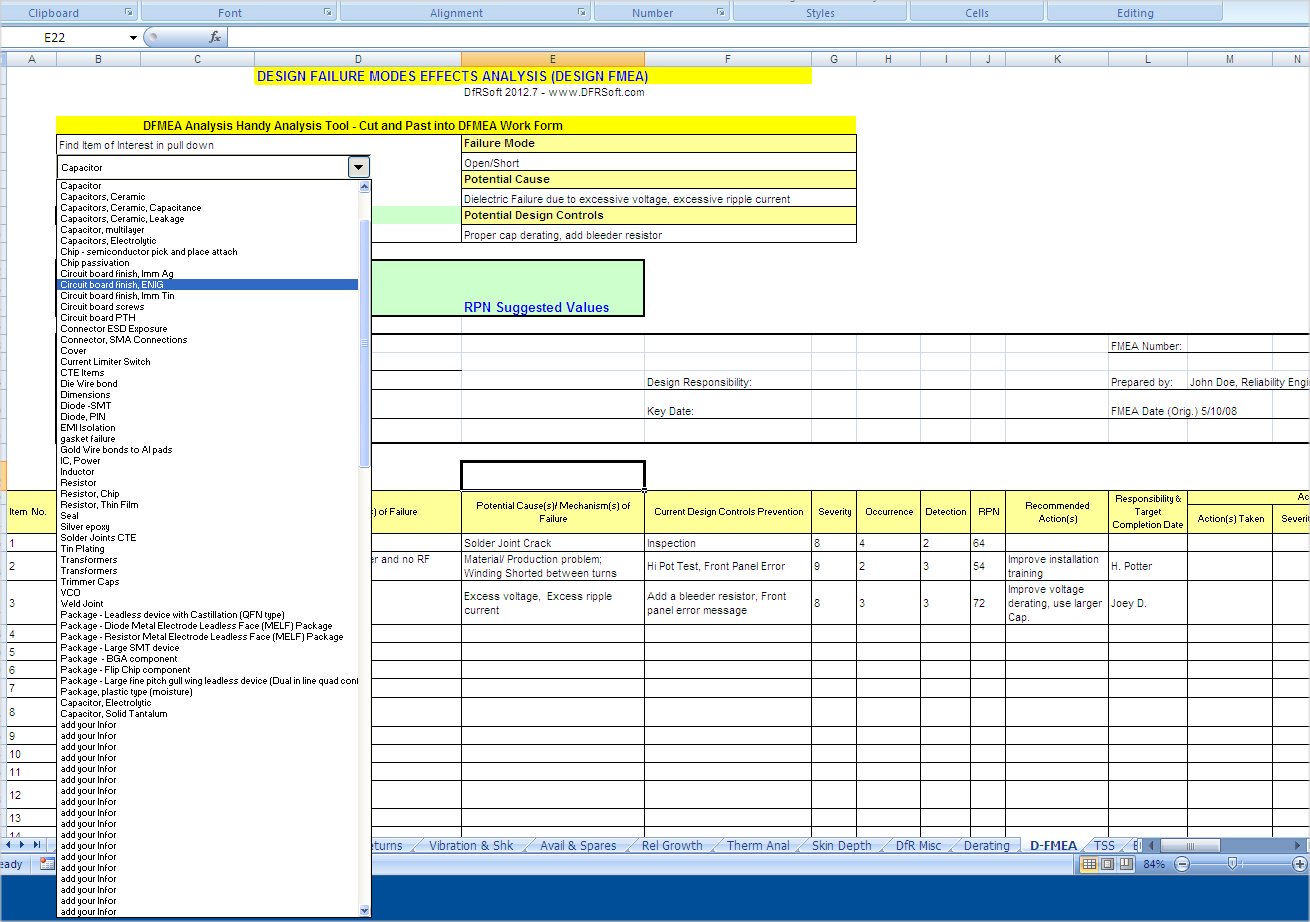The image size is (1310, 922).
Task: Go to the DfR Misc sheet
Action: (x=919, y=845)
